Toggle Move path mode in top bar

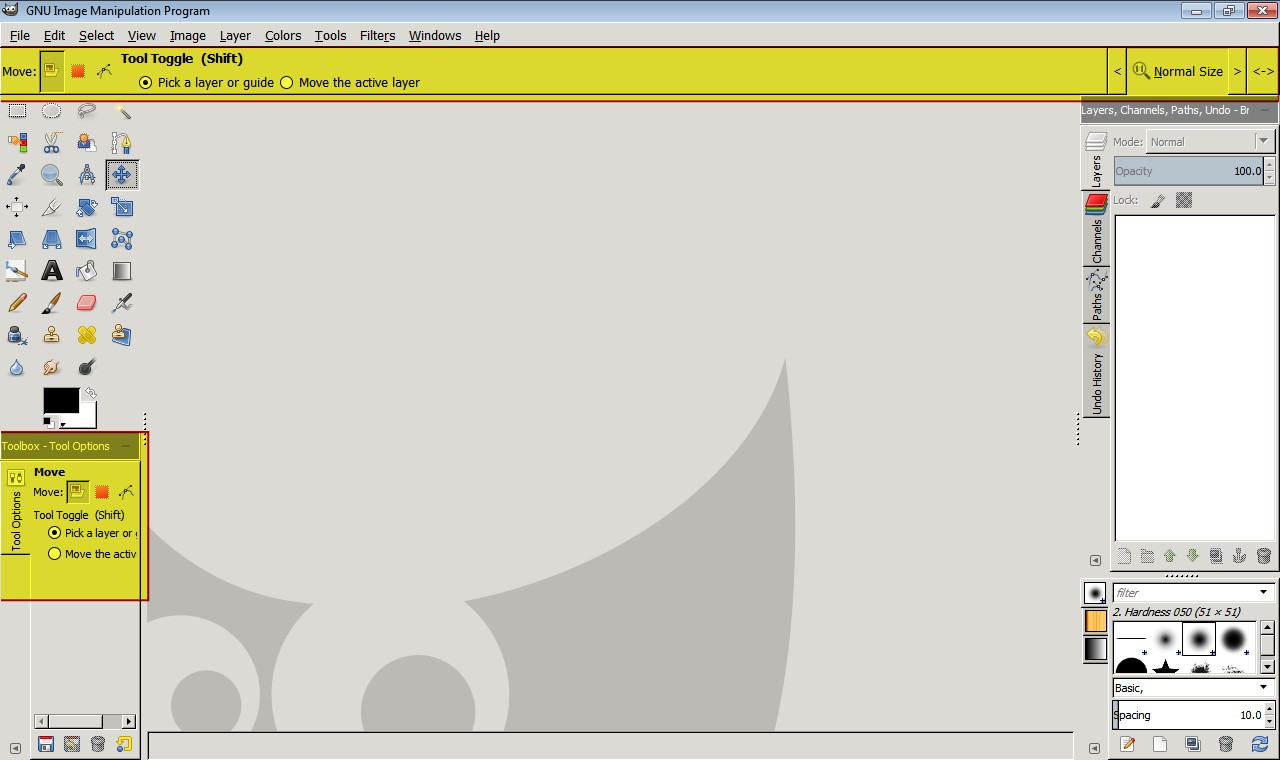[x=104, y=71]
